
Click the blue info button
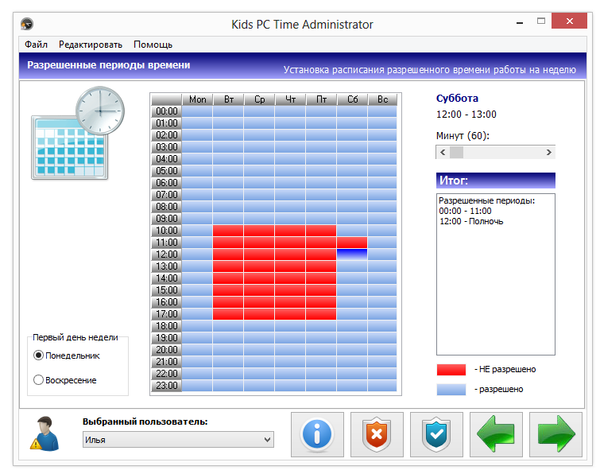coord(317,435)
